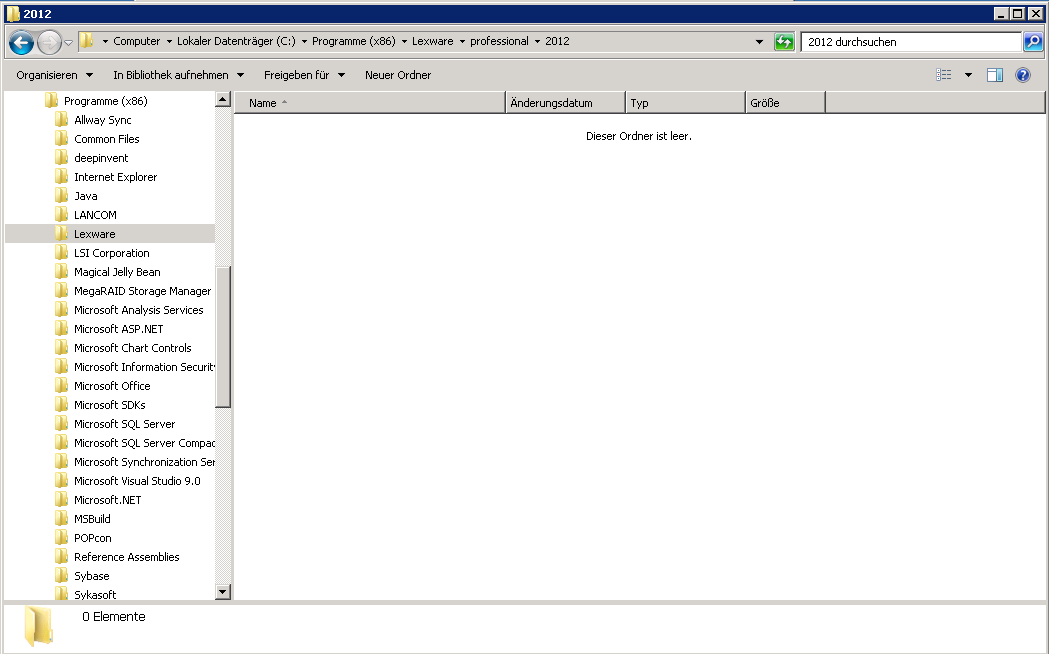Expand dropdown arrow after Computer breadcrumb
Image resolution: width=1049 pixels, height=654 pixels.
(169, 41)
